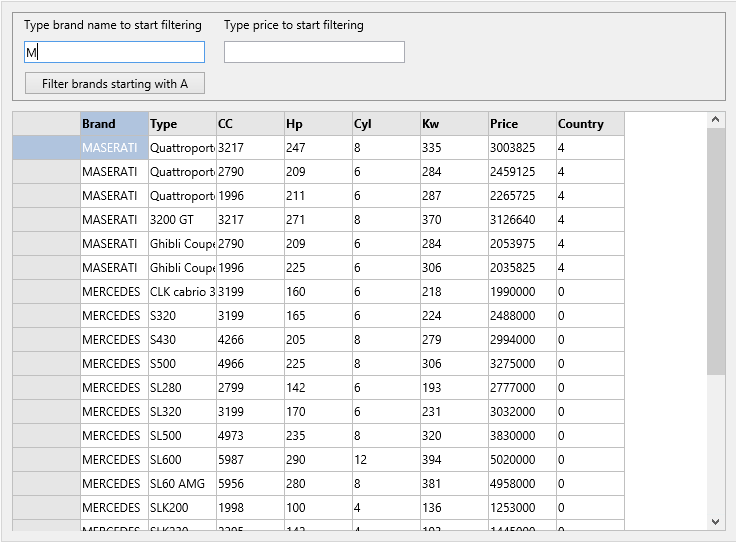Select the S430 type cell
736x542 pixels.
183,340
